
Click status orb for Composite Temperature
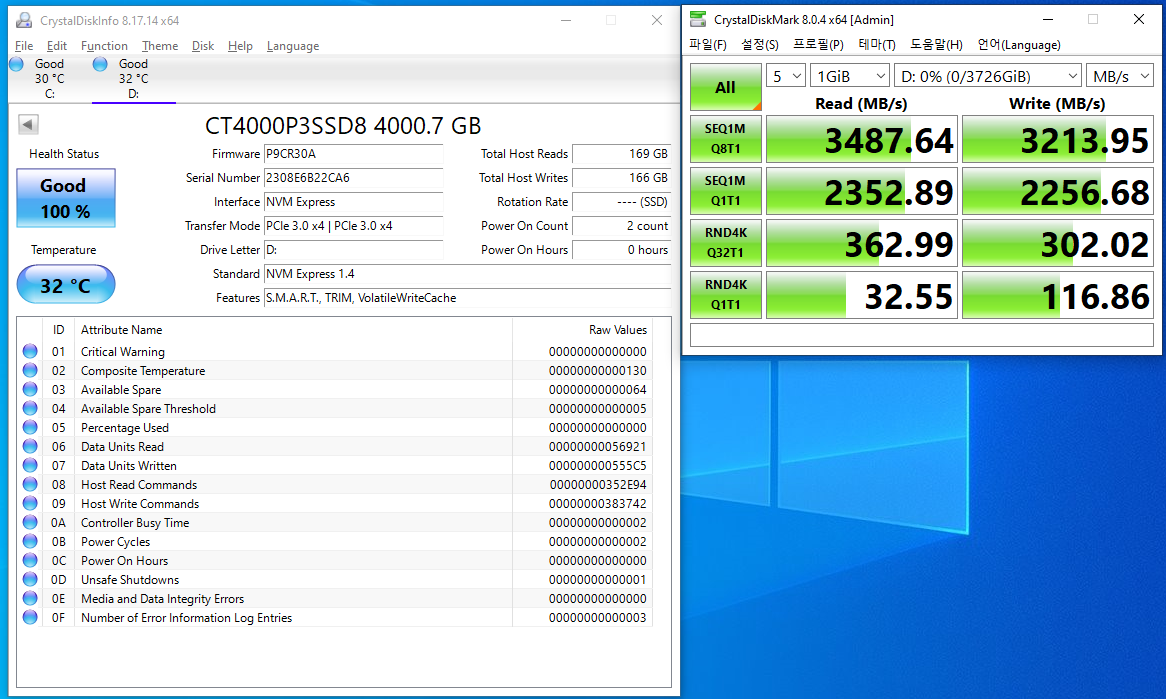click(30, 370)
